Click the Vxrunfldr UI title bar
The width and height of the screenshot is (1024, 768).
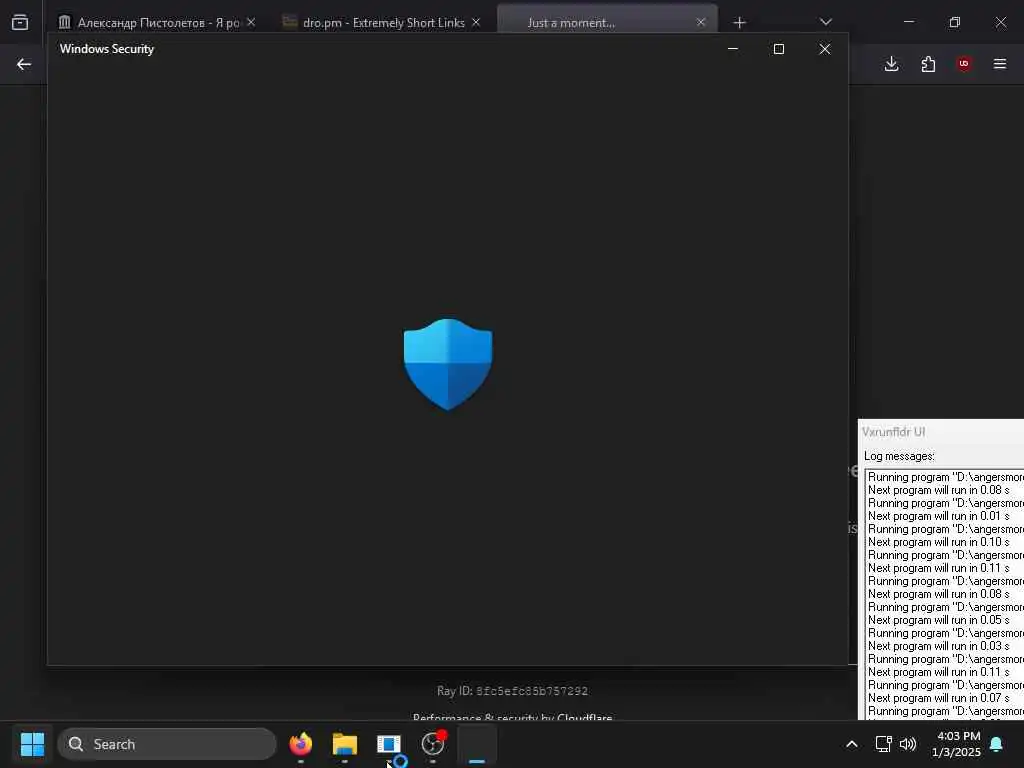tap(941, 432)
